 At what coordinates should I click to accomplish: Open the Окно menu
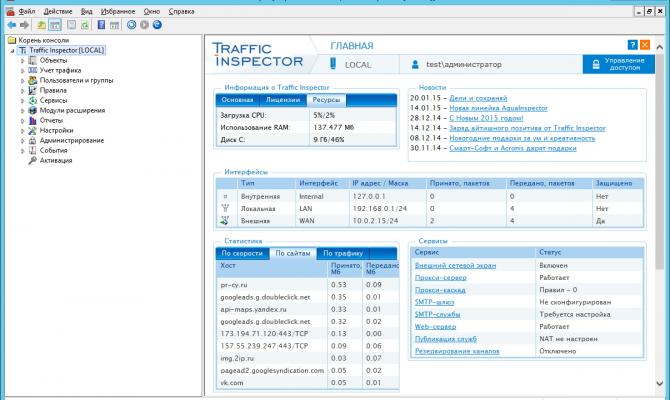pyautogui.click(x=152, y=12)
